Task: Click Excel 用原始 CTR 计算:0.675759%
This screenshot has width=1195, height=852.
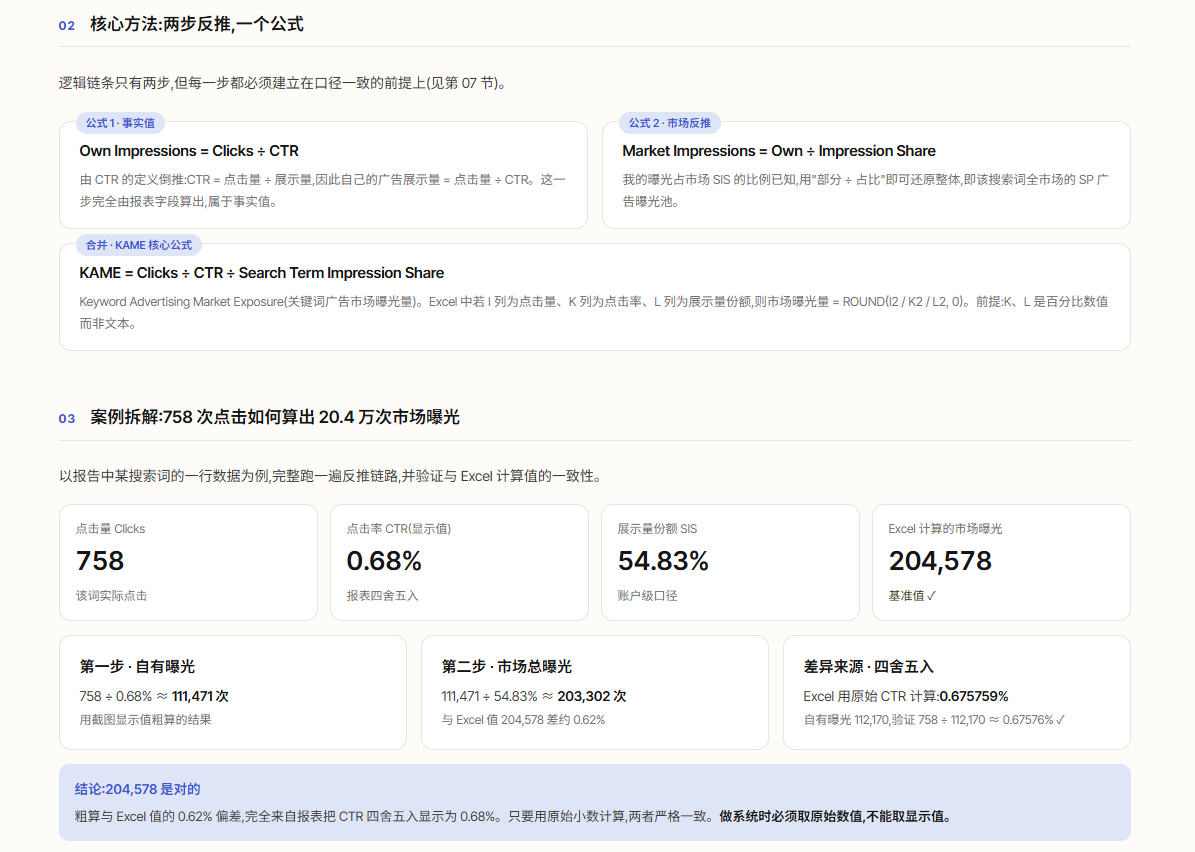Action: pos(905,697)
